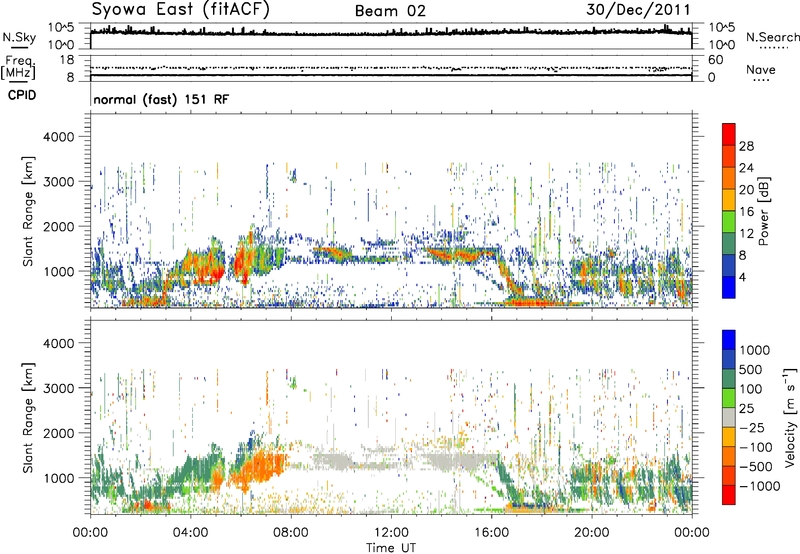The image size is (800, 554).
Task: Click the red swatch atop the Power colorbar
Action: (729, 134)
